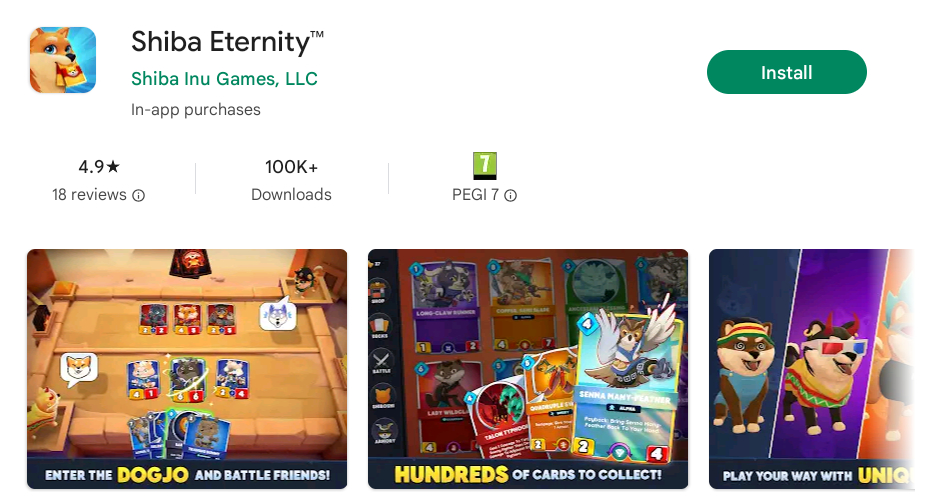932x504 pixels.
Task: Click the In-app purchases text
Action: point(196,110)
